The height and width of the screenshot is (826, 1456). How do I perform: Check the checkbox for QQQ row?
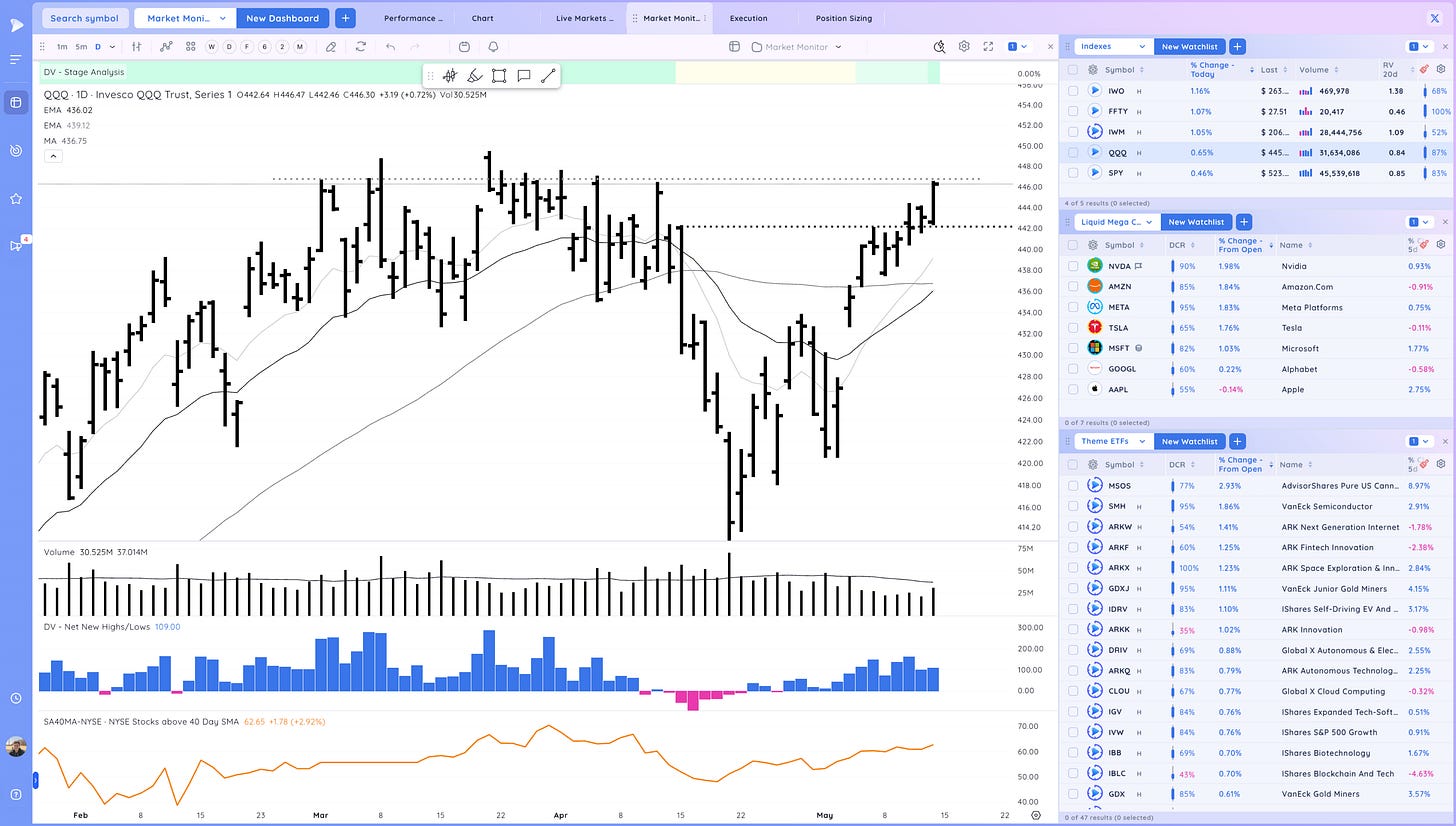click(x=1072, y=153)
